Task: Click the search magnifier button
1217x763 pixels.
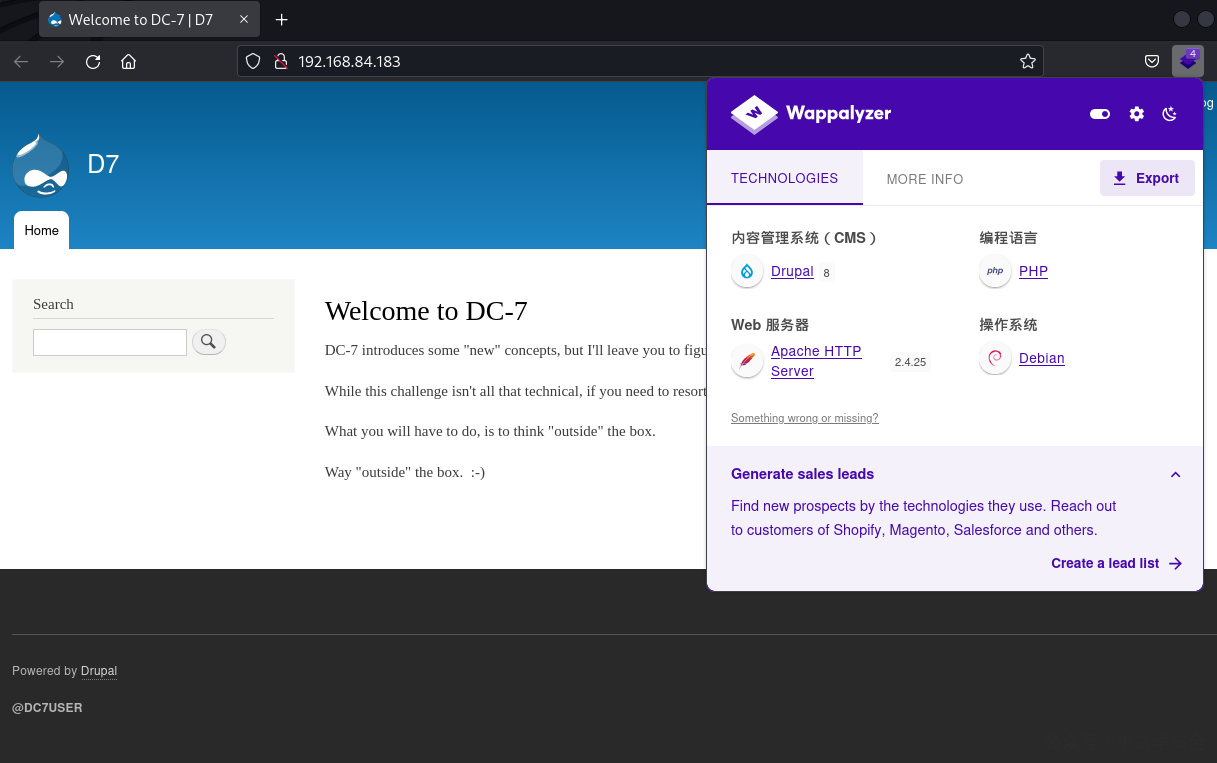Action: [208, 342]
